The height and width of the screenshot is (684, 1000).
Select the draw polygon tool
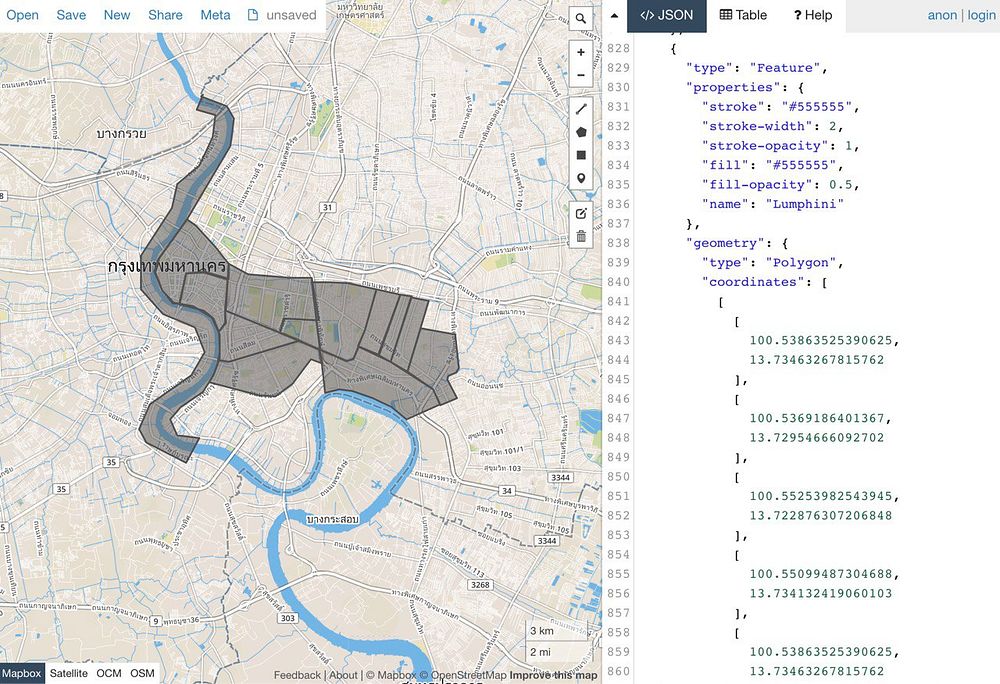pos(581,132)
